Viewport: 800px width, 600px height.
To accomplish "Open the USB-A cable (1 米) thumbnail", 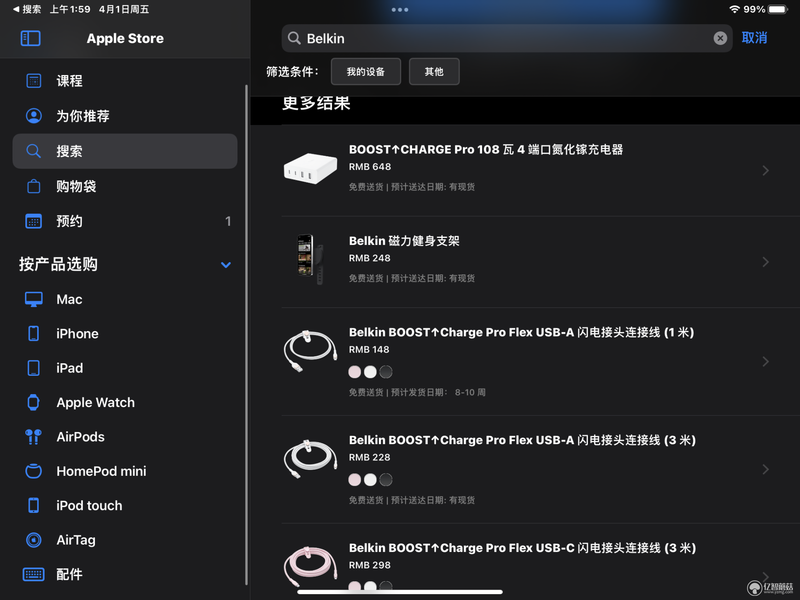I will click(x=310, y=351).
